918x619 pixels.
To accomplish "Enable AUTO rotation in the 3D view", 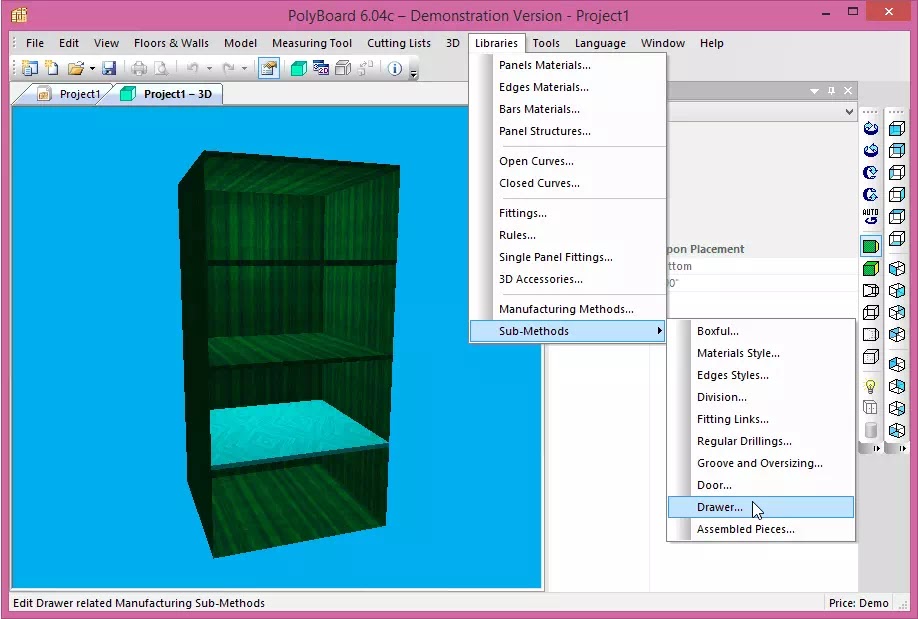I will [x=869, y=221].
